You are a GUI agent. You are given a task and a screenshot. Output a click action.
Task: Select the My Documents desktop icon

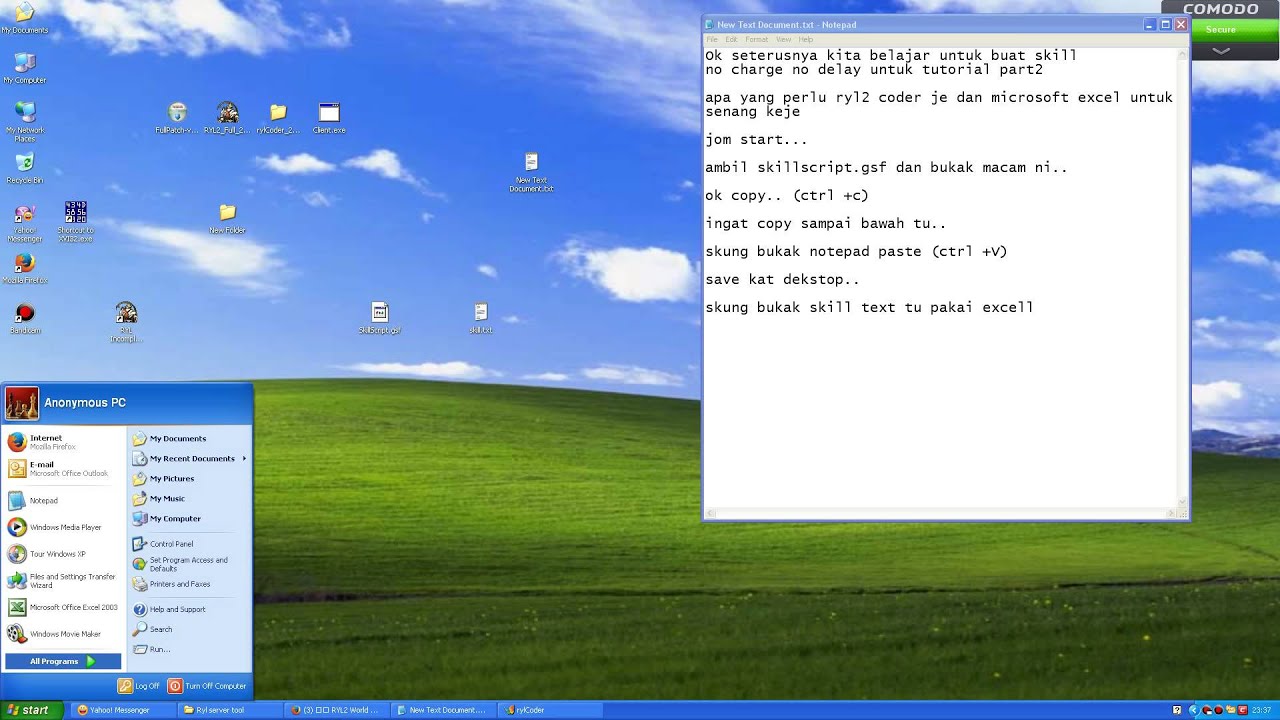(x=25, y=18)
